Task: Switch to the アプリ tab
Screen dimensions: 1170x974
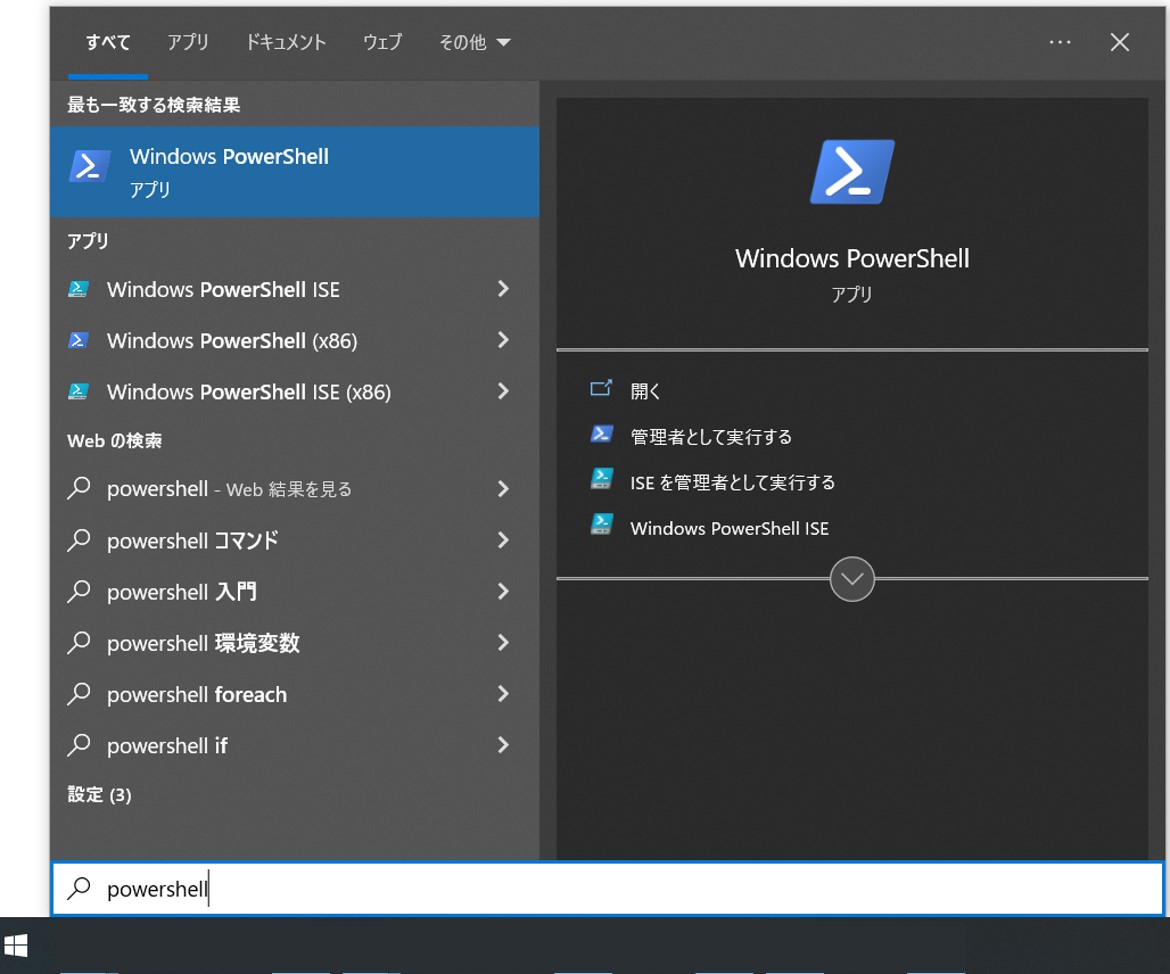Action: pos(187,42)
